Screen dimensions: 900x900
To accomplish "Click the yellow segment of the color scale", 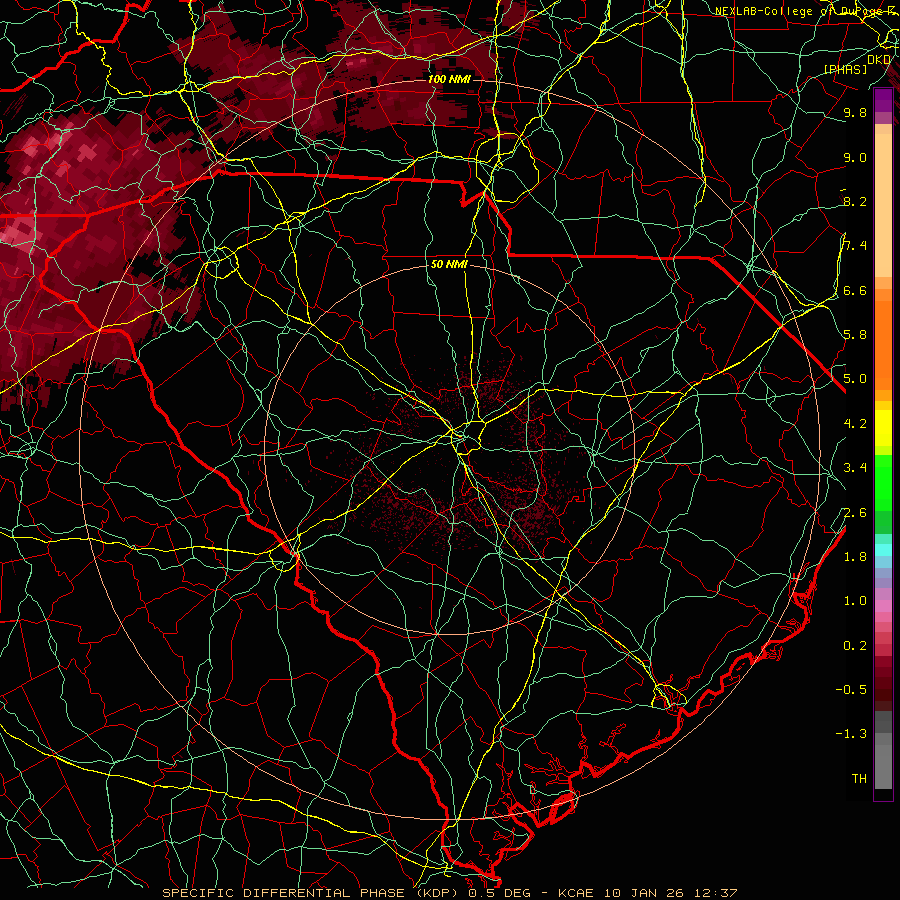I will (883, 428).
